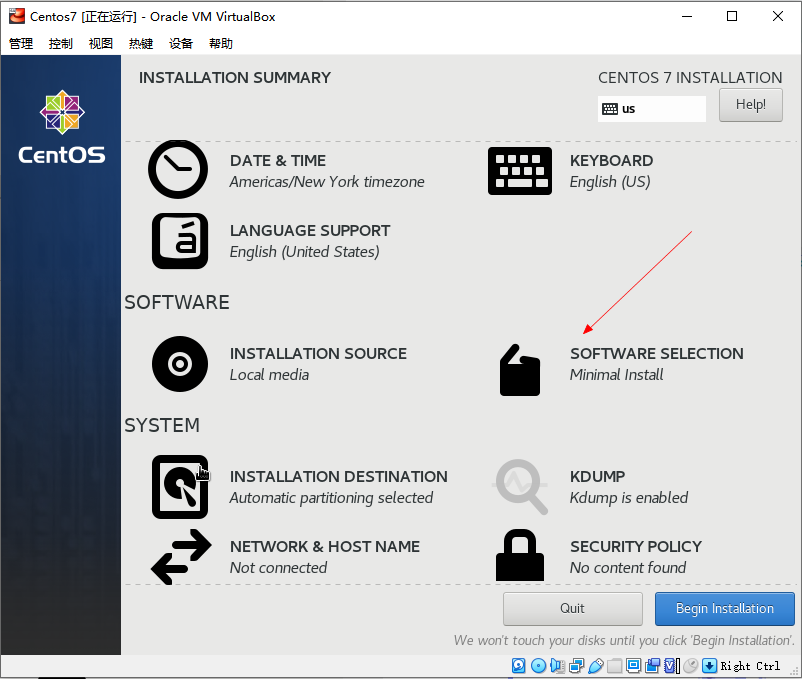
Task: Open the 控制 menu
Action: coord(60,43)
